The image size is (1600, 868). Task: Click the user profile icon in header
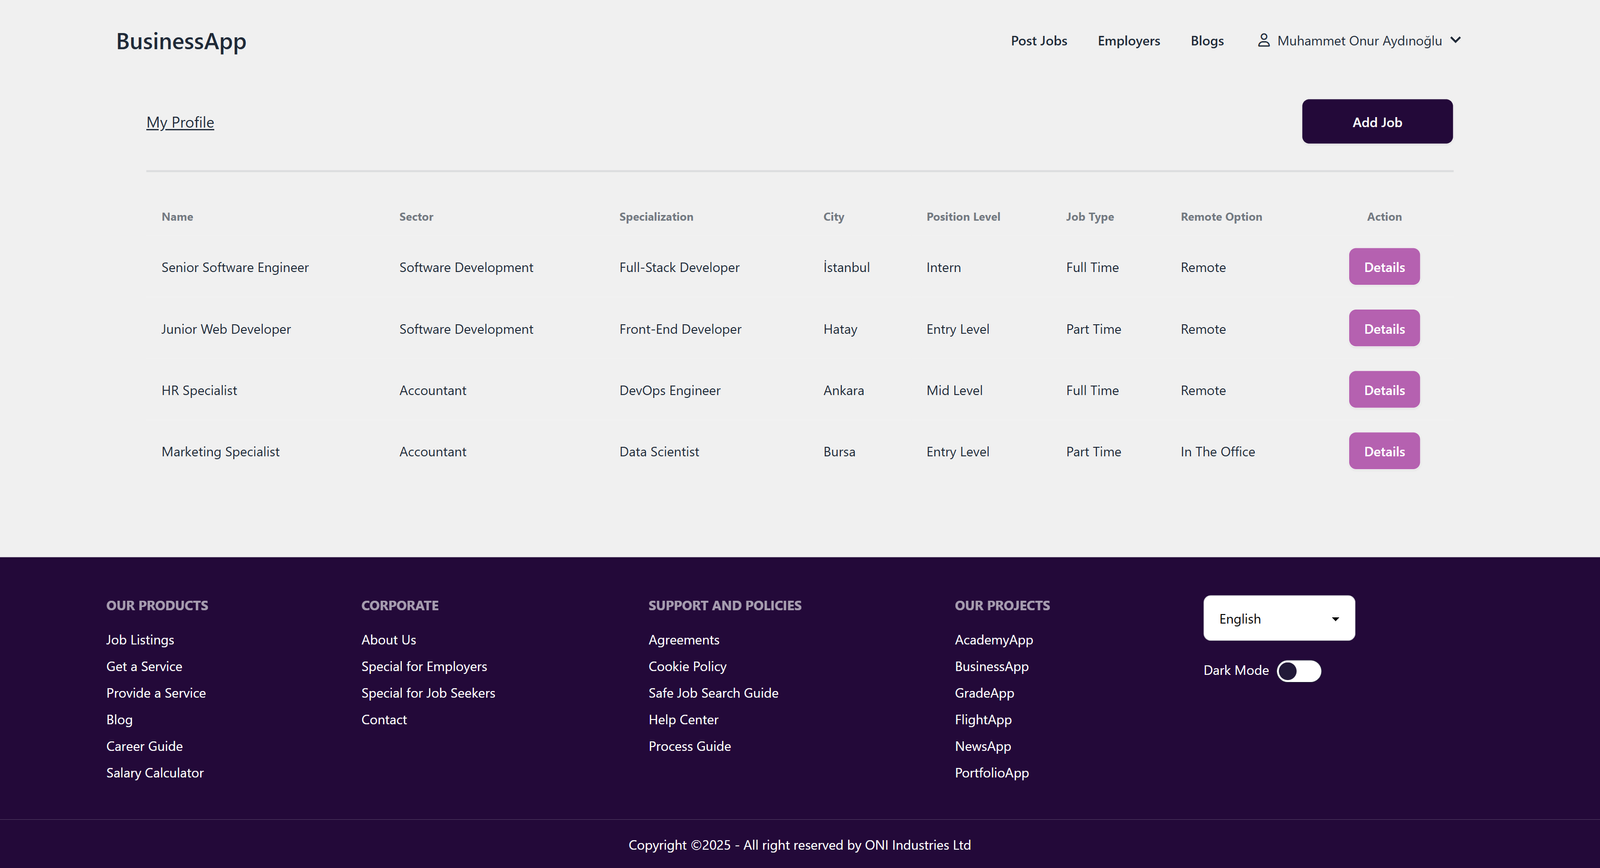point(1264,41)
